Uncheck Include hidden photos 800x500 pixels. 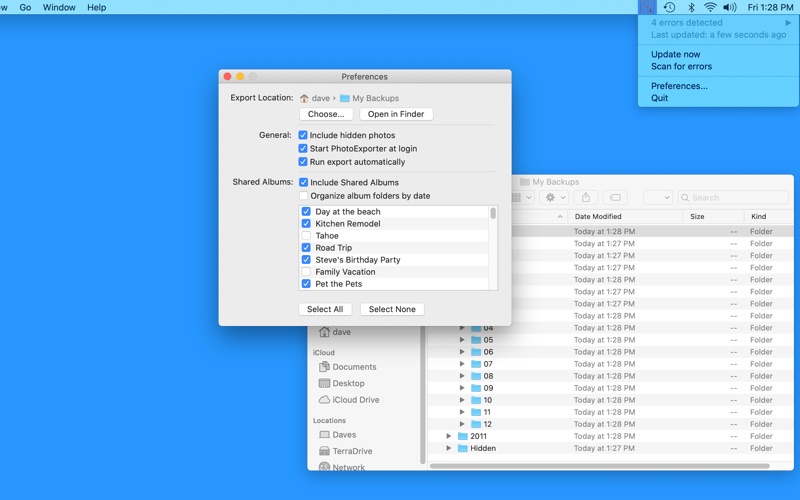click(303, 135)
